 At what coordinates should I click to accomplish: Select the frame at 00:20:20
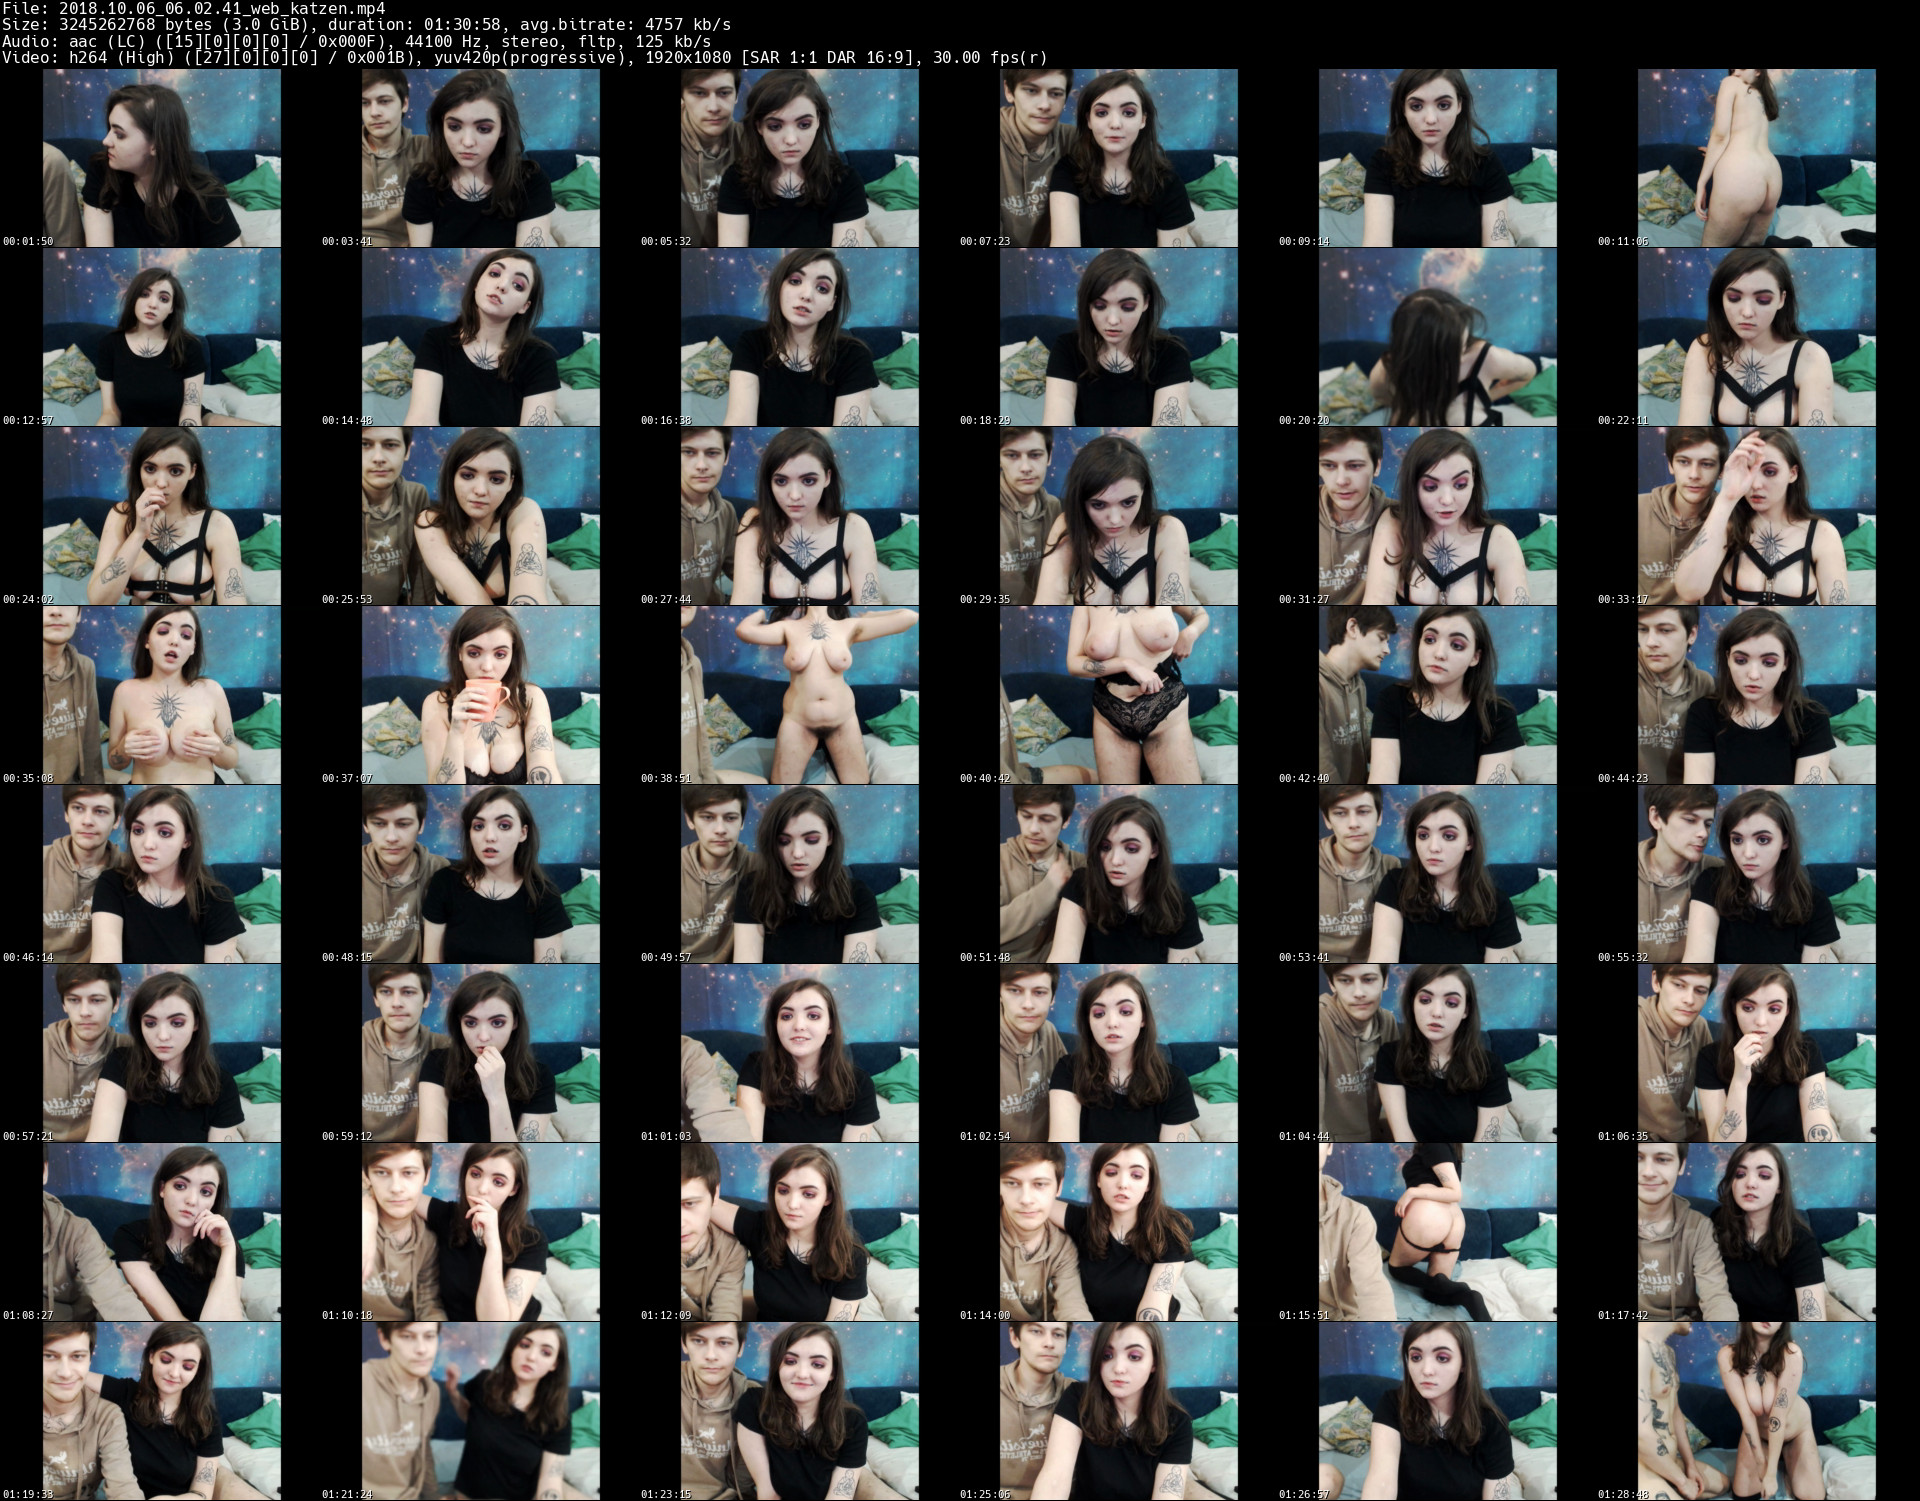[x=1438, y=337]
